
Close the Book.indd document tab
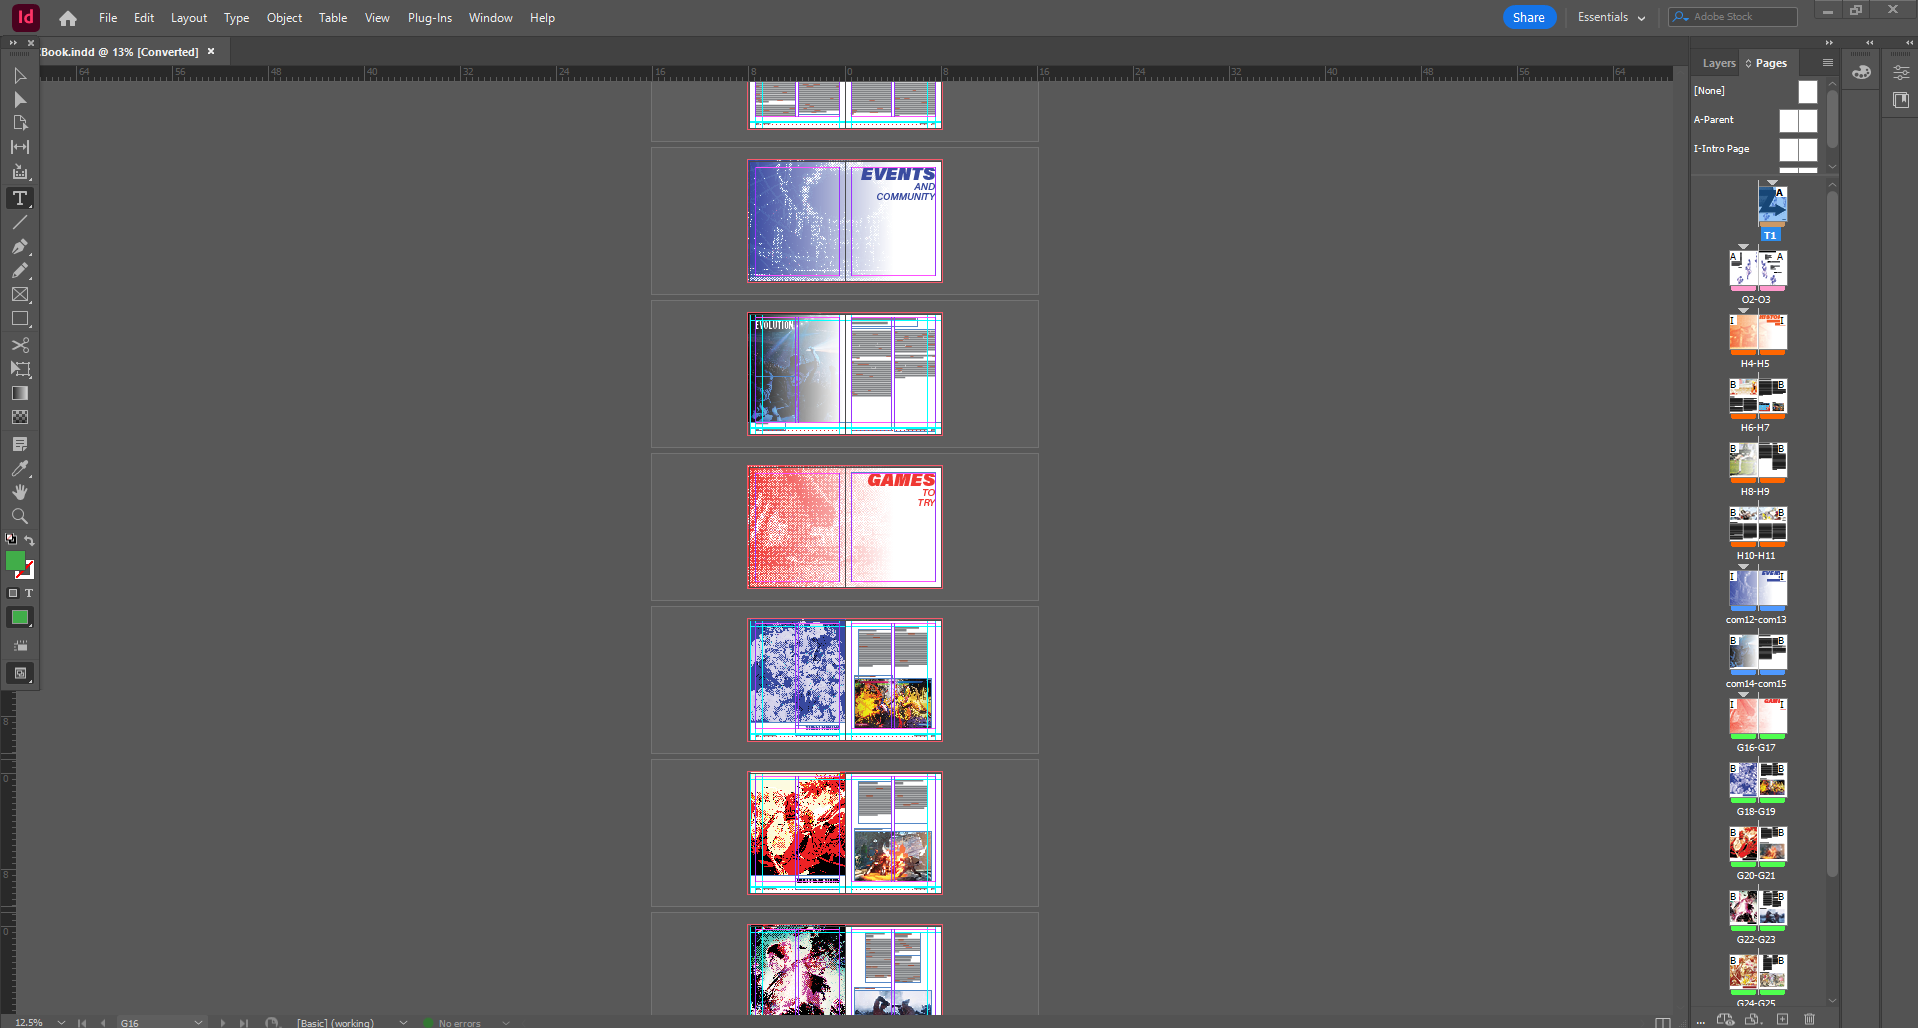pyautogui.click(x=211, y=51)
